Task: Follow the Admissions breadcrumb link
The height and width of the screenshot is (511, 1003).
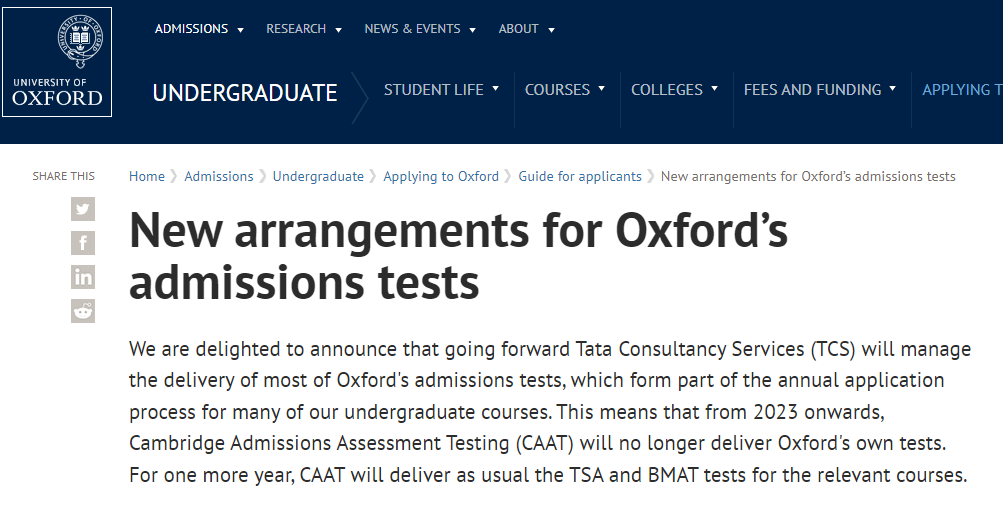Action: pos(219,177)
